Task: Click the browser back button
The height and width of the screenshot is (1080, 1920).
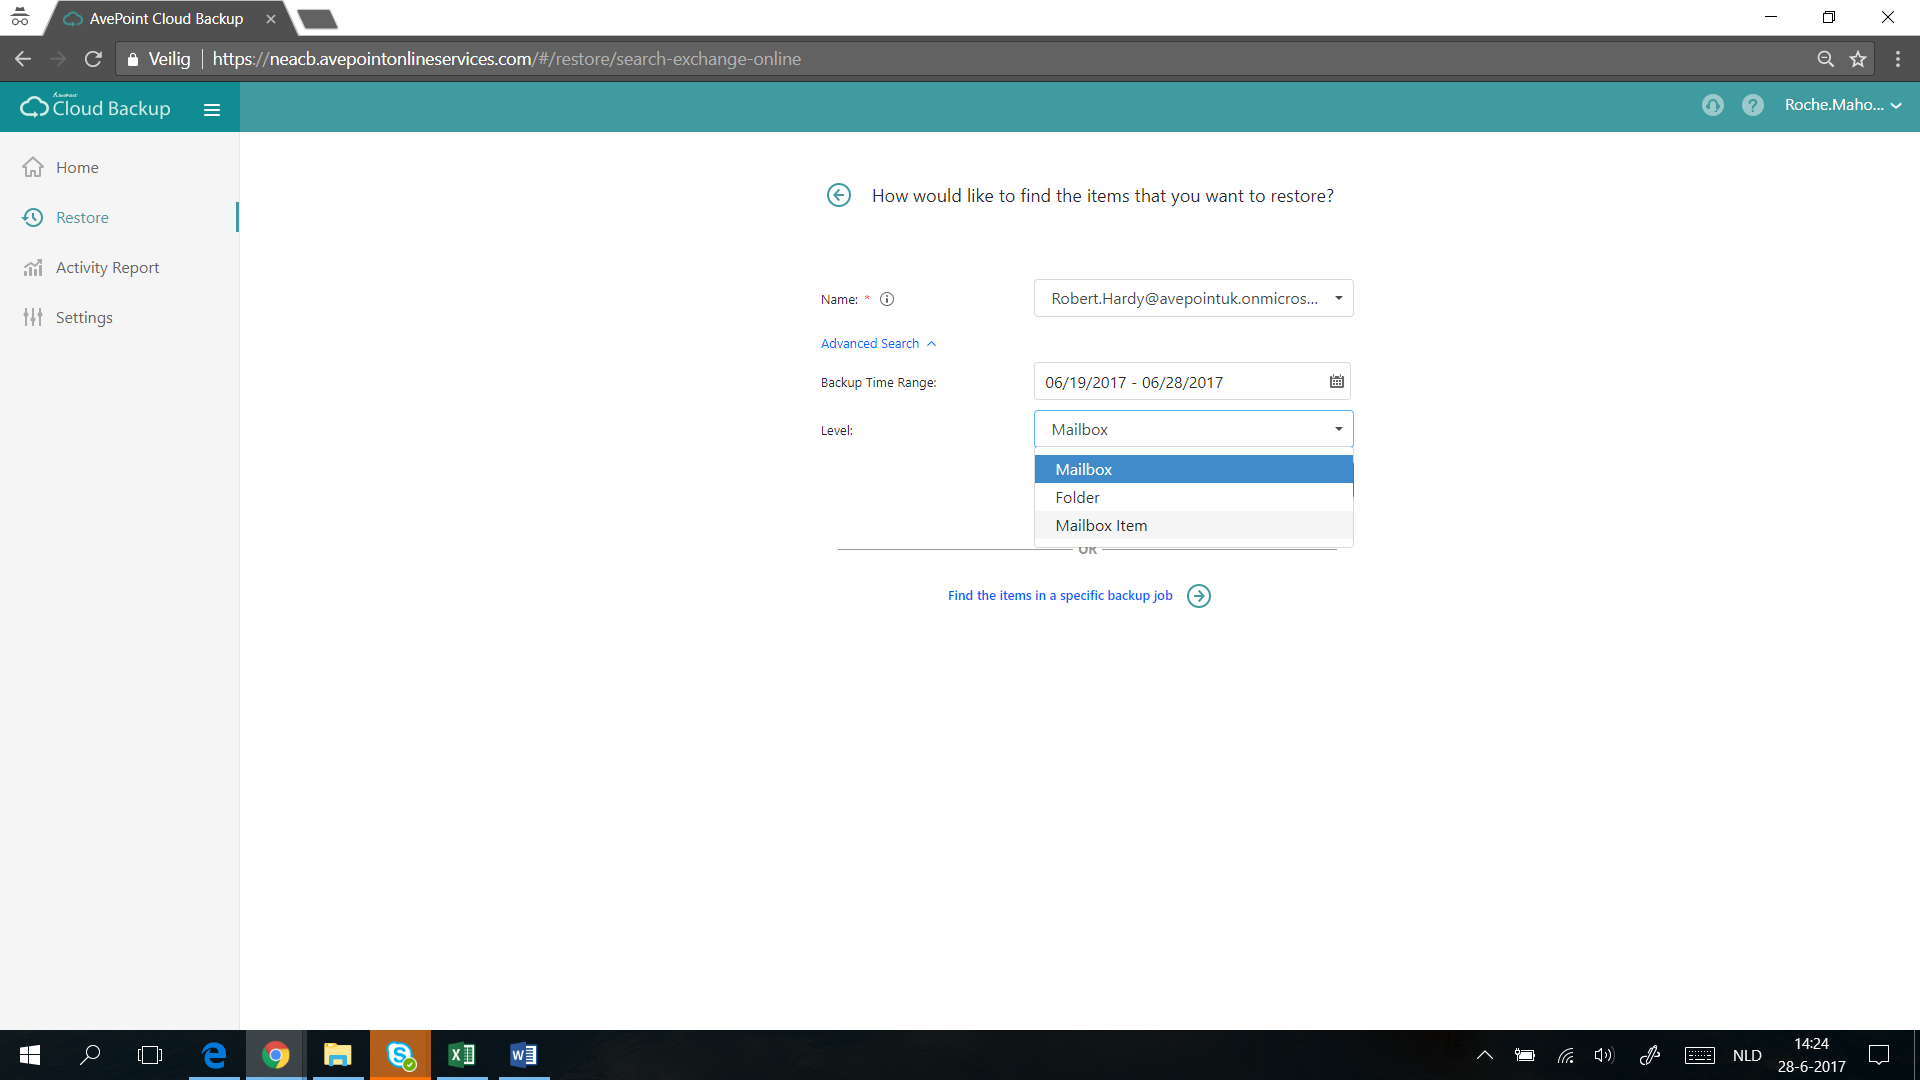Action: 23,59
